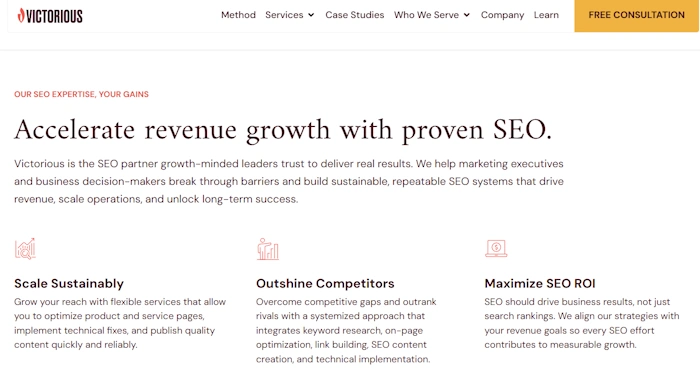Click the 'Our SEO Expertise, Your Gains' tagline

[81, 94]
